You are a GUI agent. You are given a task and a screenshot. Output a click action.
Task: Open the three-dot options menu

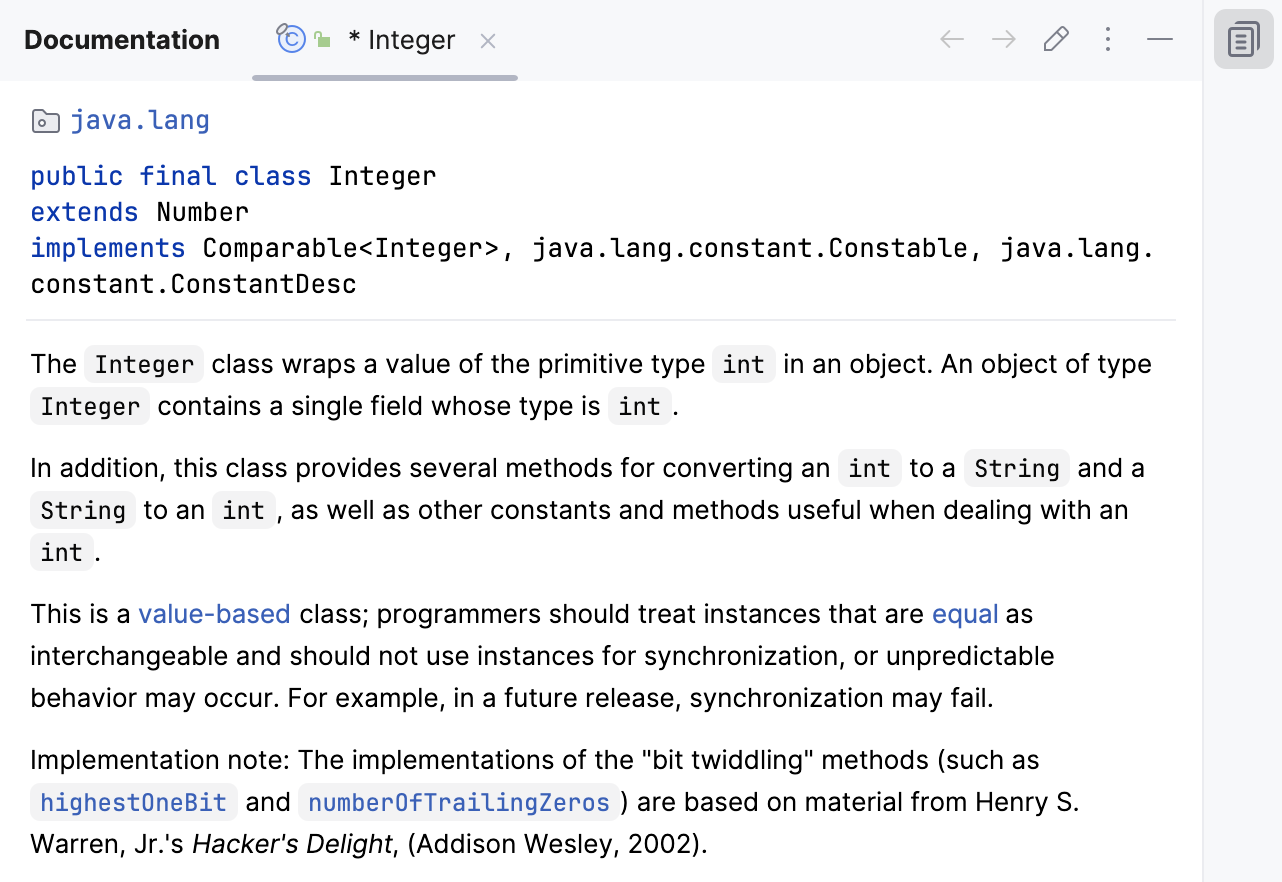1107,39
